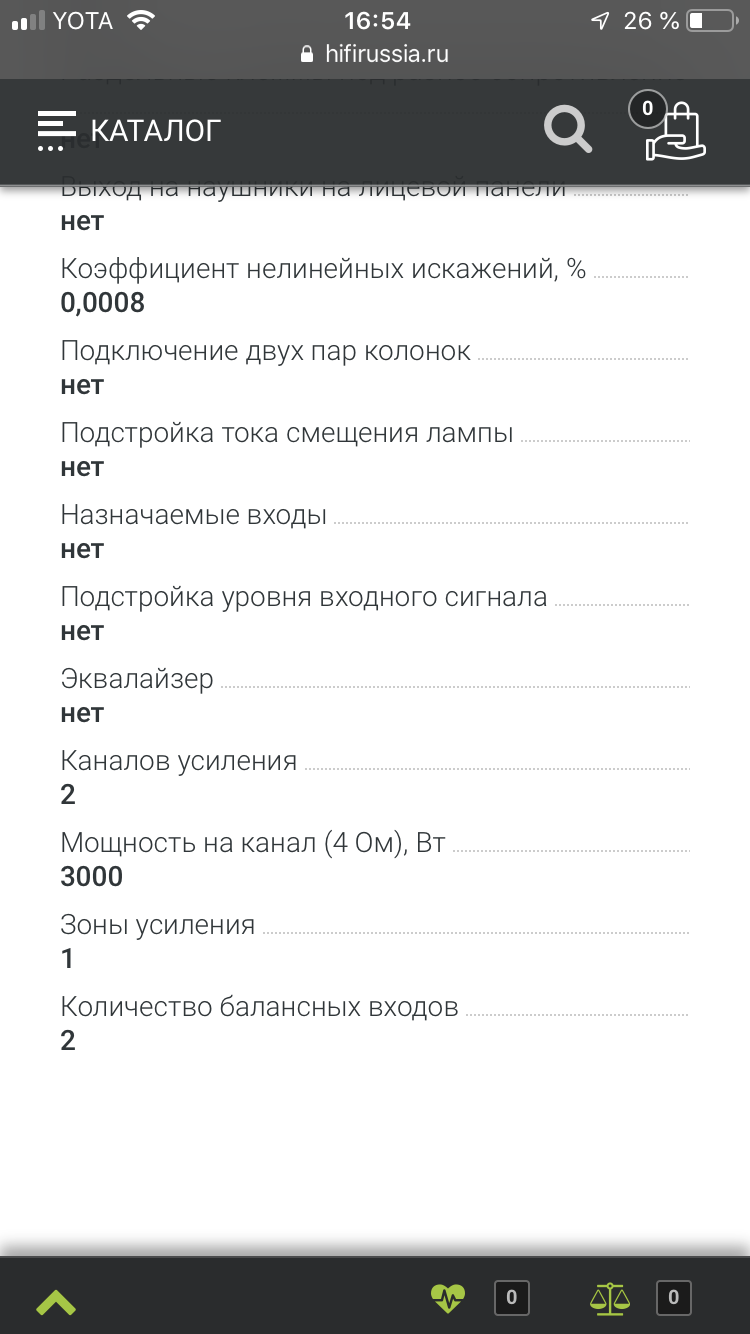Tap the 'Каналов усиления' specification label
This screenshot has height=1334, width=750.
click(179, 761)
